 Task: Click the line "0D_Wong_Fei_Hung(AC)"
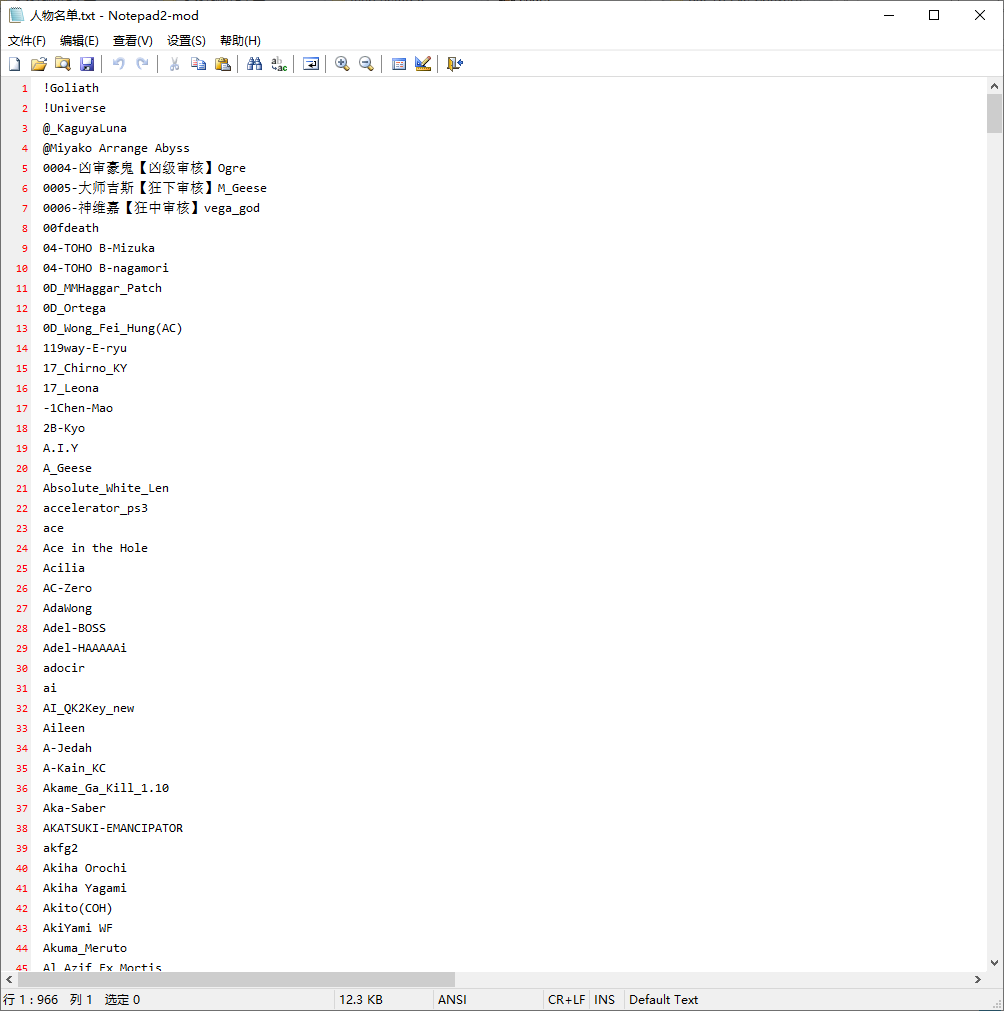[113, 328]
